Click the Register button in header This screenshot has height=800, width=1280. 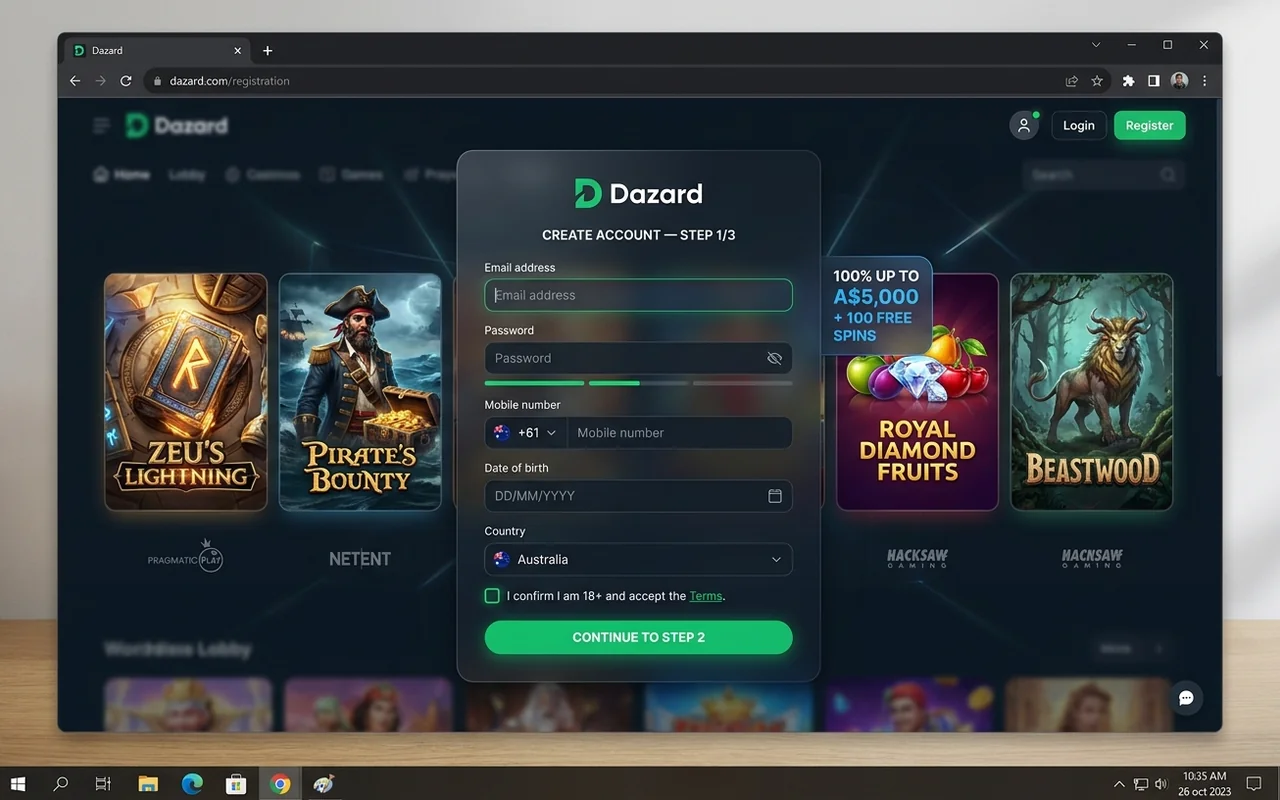[x=1150, y=126]
